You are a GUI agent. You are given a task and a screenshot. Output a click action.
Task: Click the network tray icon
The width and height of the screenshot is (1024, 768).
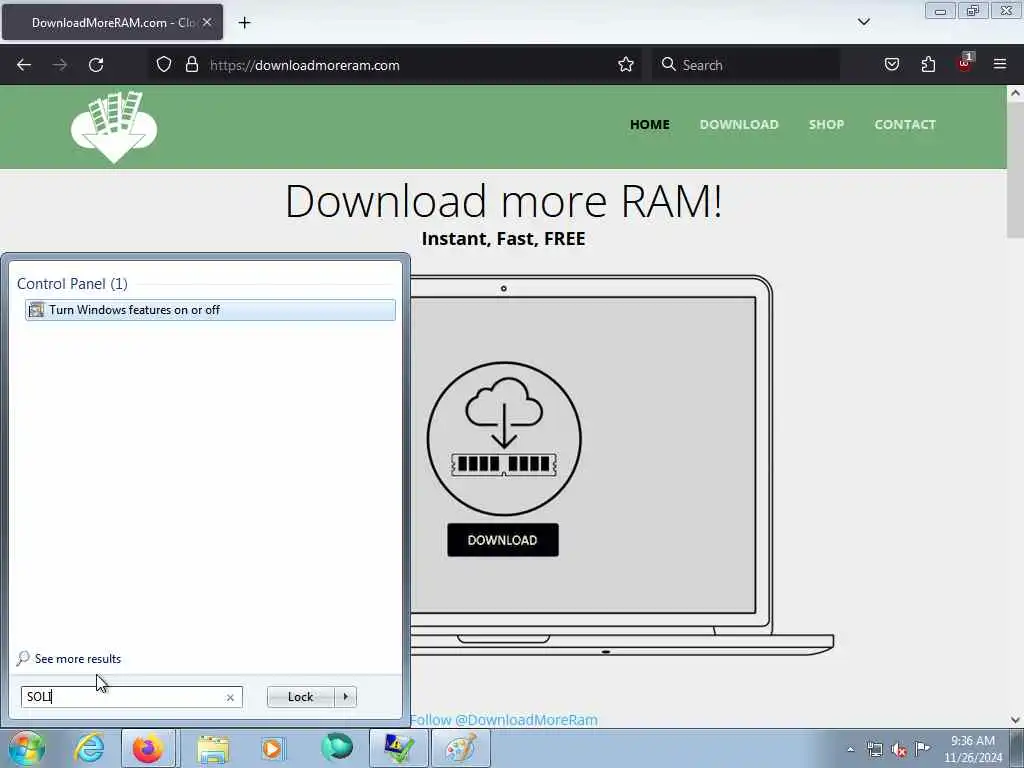[x=874, y=749]
